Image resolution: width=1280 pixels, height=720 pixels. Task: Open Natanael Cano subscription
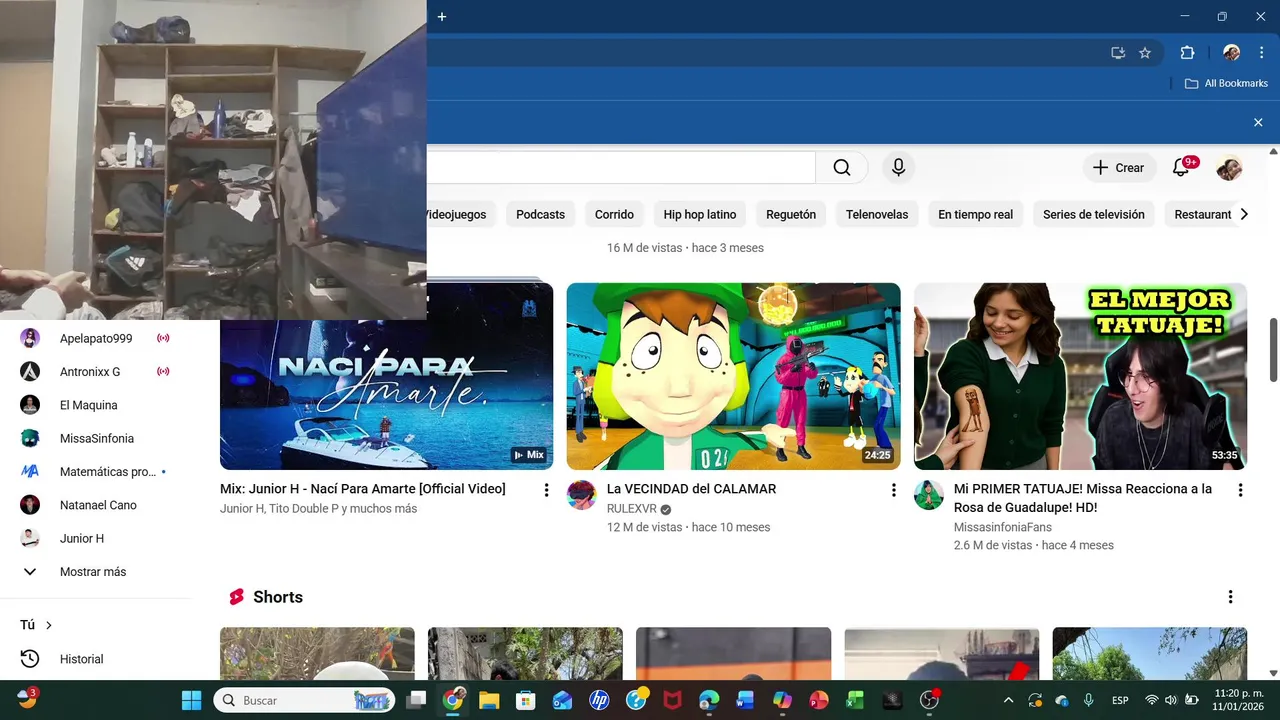click(x=95, y=505)
